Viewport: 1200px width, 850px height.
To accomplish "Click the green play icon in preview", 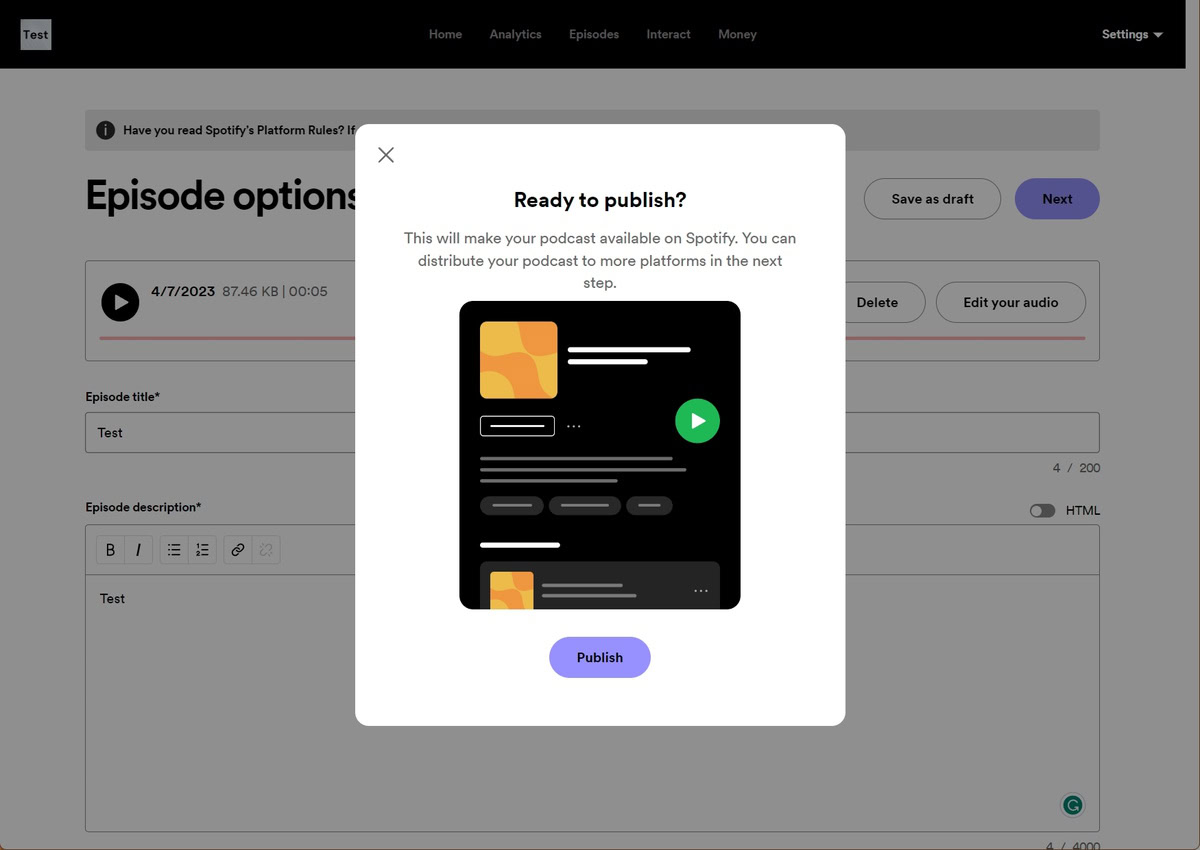I will pyautogui.click(x=697, y=421).
